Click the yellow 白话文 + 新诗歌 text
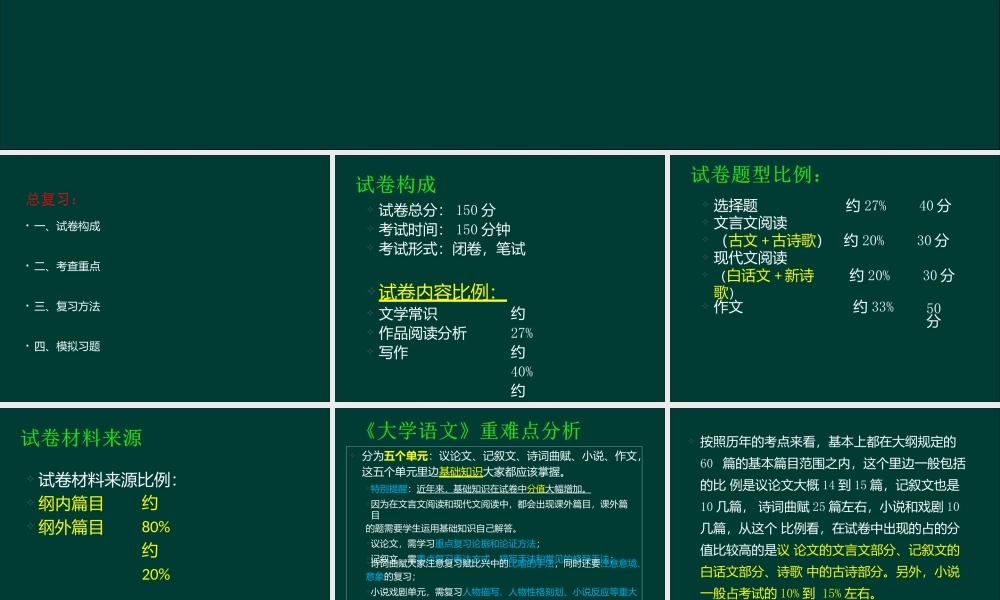The width and height of the screenshot is (1000, 600). pyautogui.click(x=764, y=284)
